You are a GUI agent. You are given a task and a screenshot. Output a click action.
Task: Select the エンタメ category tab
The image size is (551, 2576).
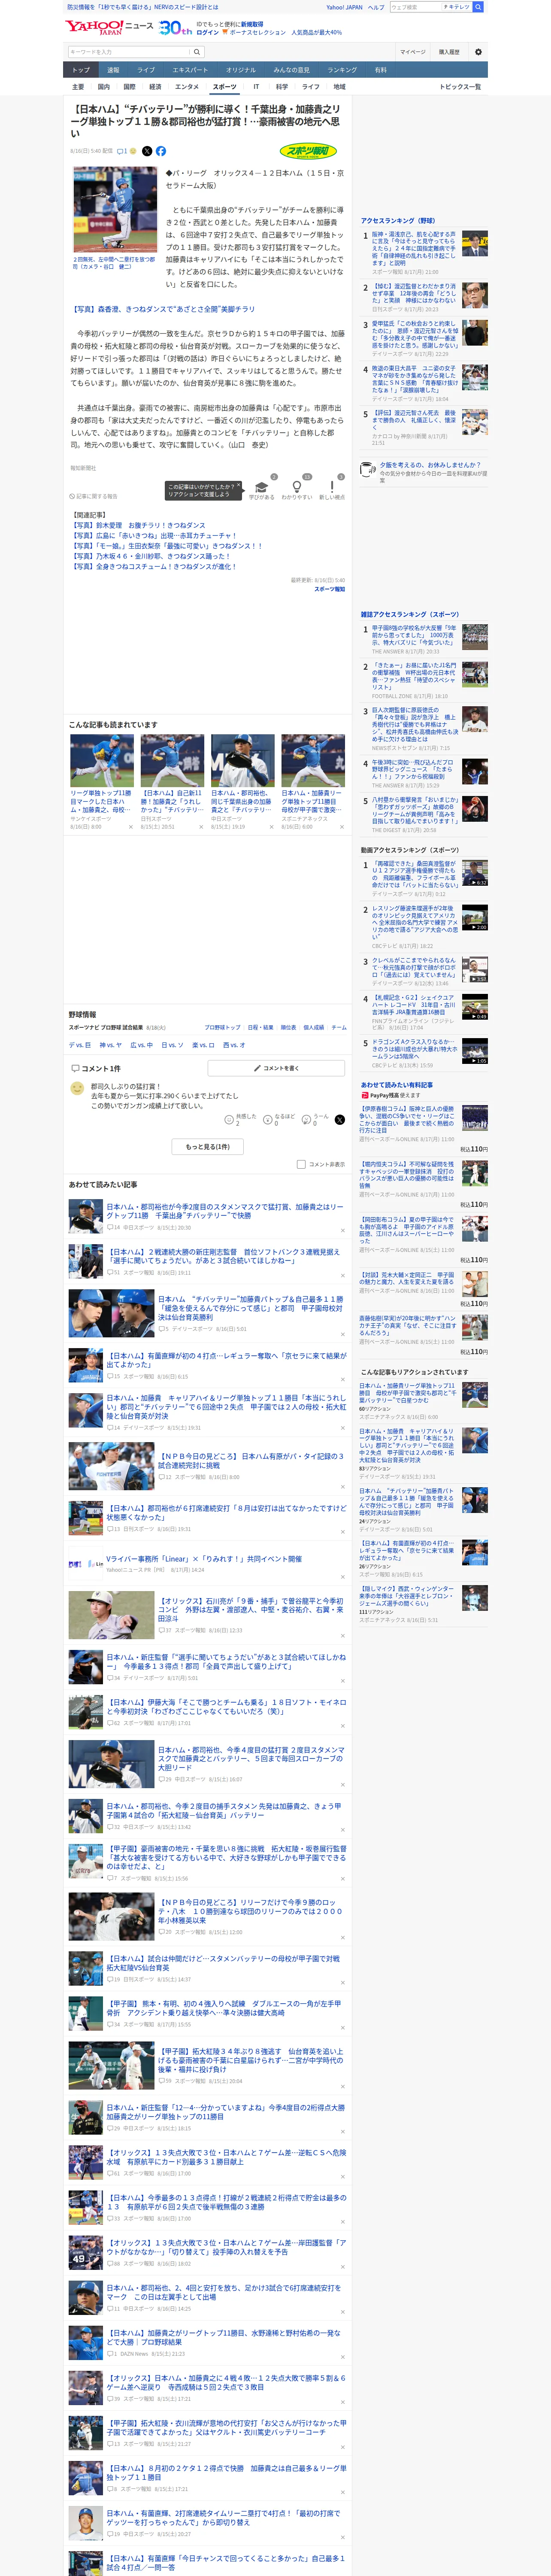(187, 87)
